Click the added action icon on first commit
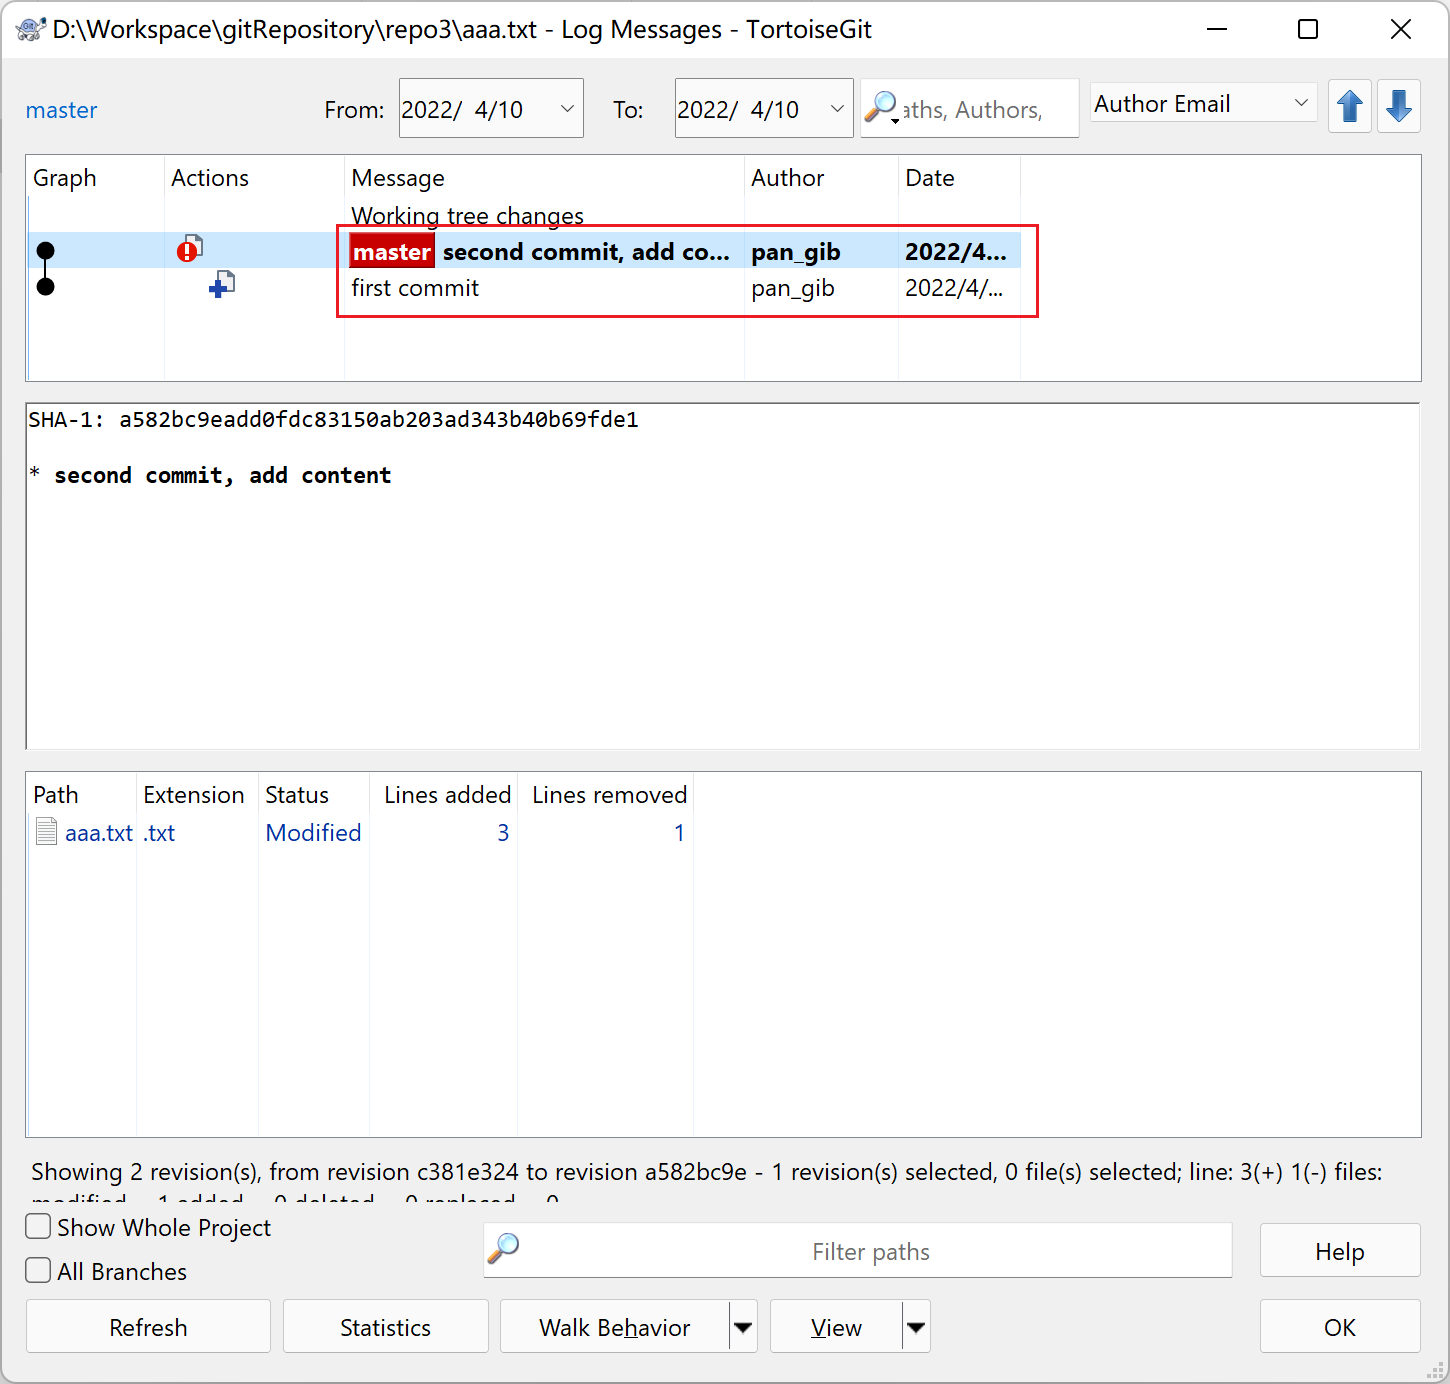The height and width of the screenshot is (1384, 1450). [x=221, y=286]
